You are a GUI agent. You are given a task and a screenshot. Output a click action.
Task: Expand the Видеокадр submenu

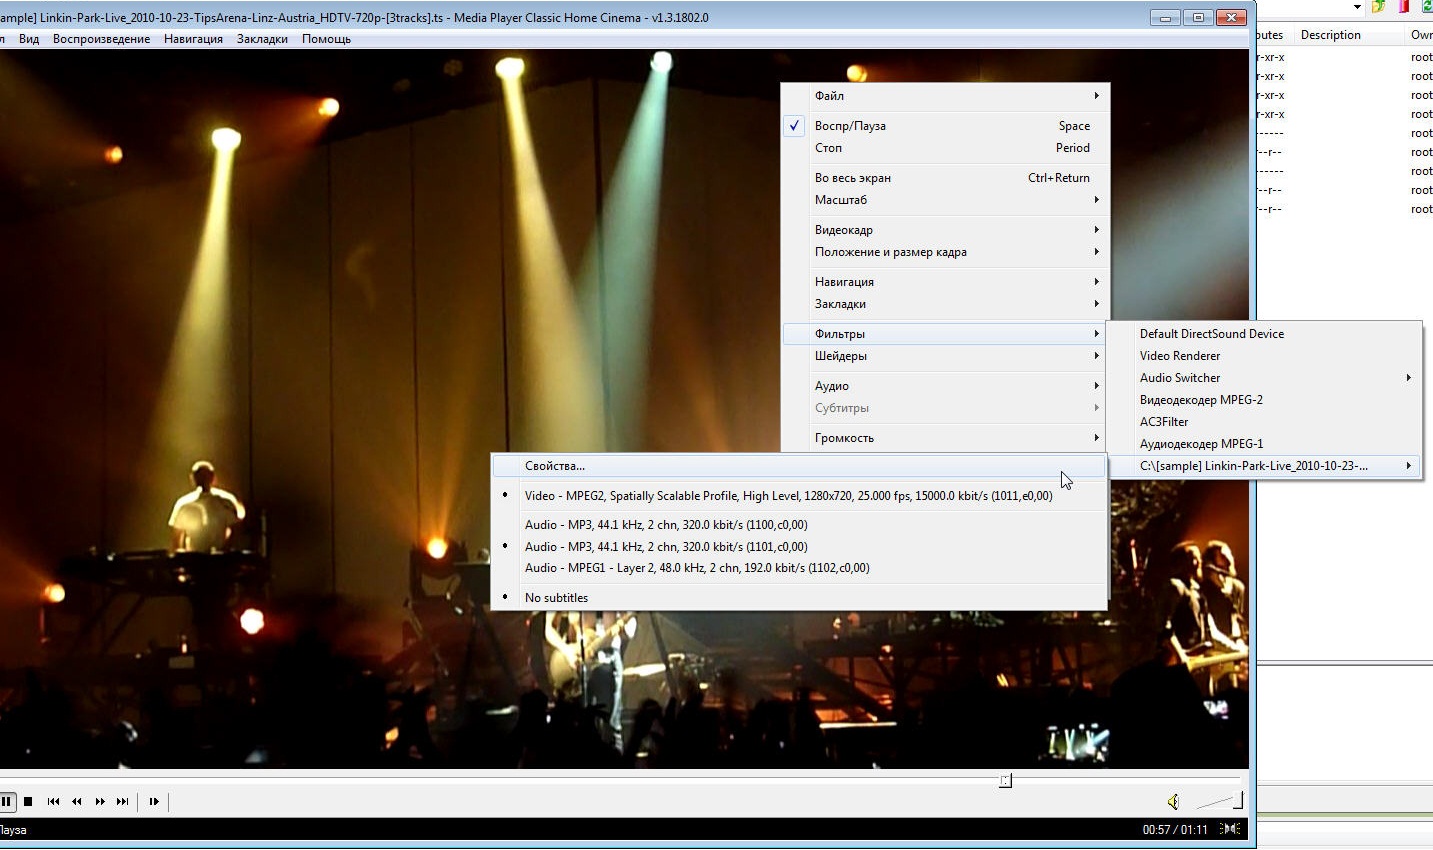click(945, 230)
